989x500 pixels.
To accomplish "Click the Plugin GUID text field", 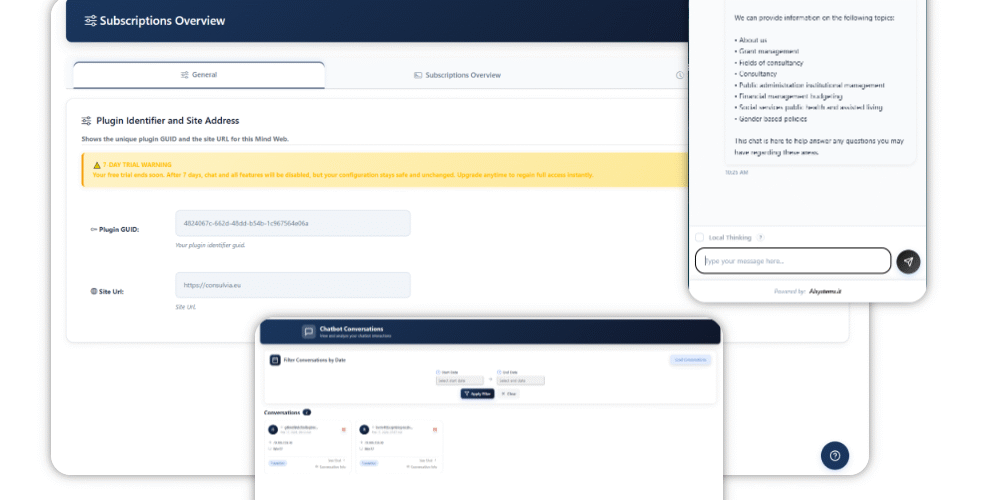I will [x=292, y=223].
